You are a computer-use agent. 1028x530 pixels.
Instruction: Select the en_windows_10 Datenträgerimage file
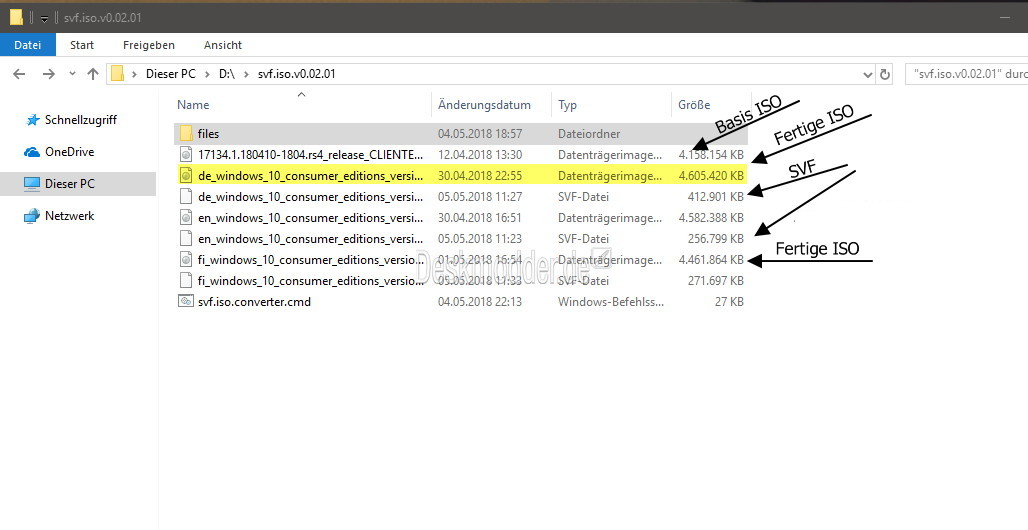click(461, 218)
